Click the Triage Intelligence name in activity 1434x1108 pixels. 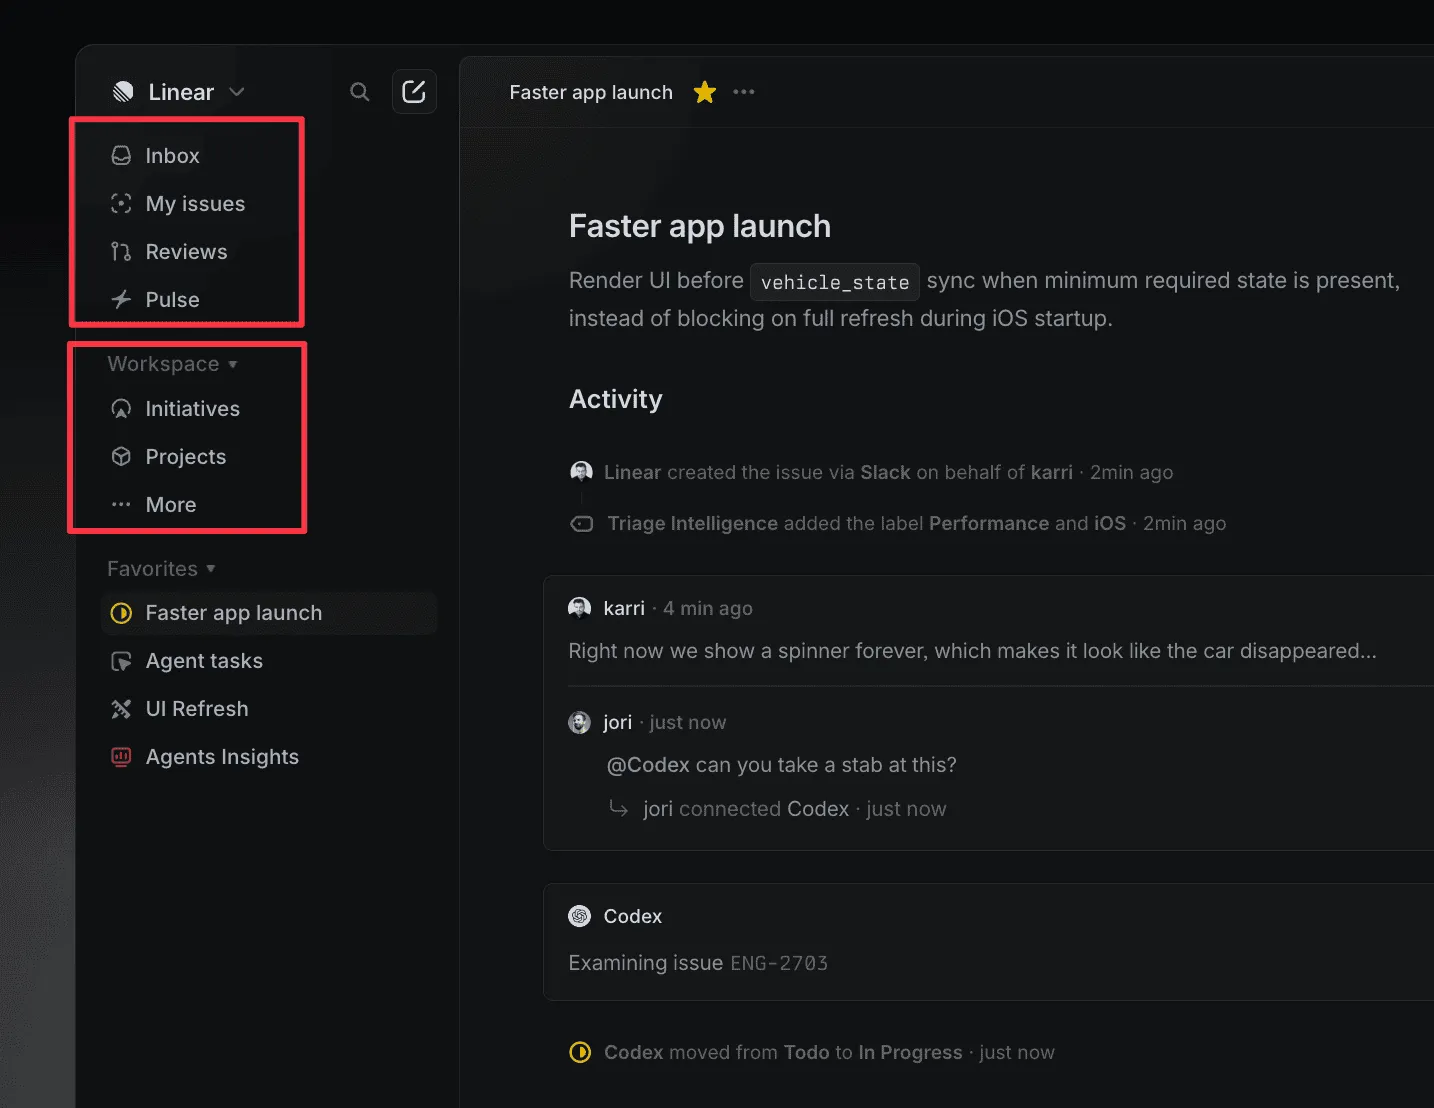(693, 524)
